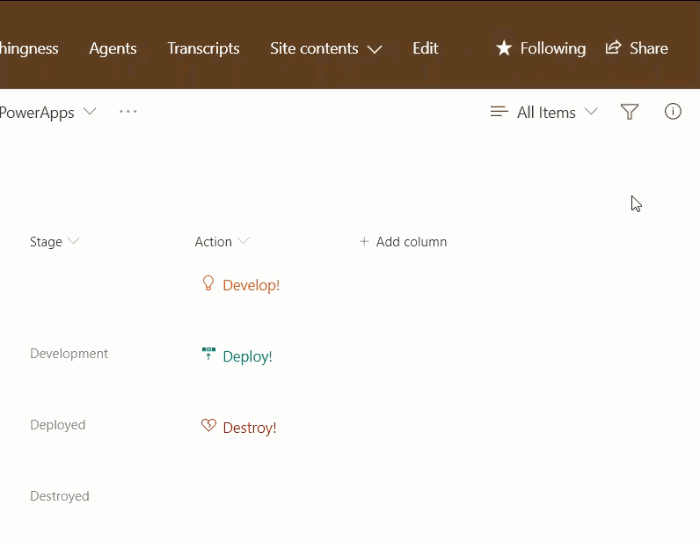Open the Agents navigation item

[x=113, y=48]
